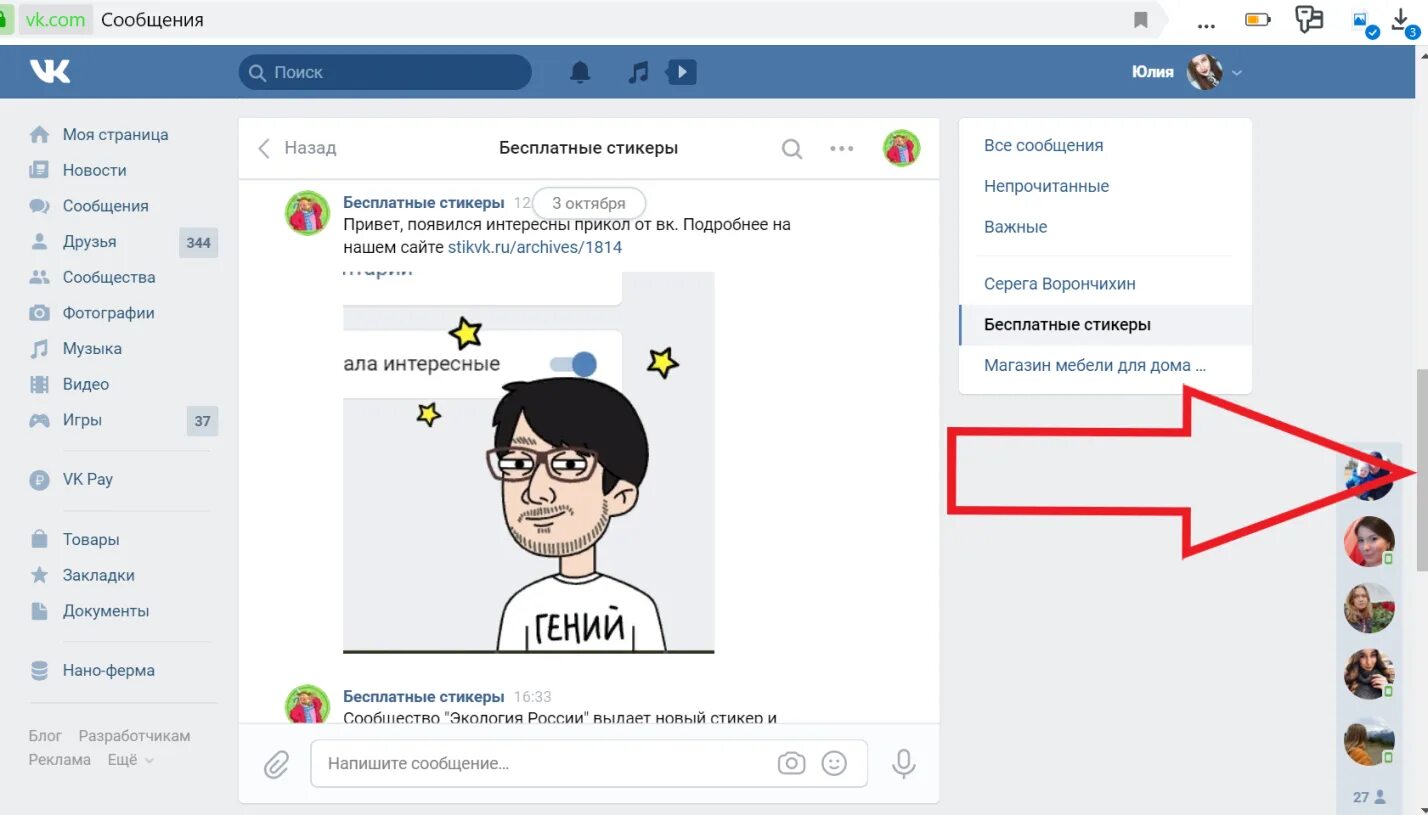The image size is (1428, 815).
Task: Open notifications bell icon
Action: 580,72
